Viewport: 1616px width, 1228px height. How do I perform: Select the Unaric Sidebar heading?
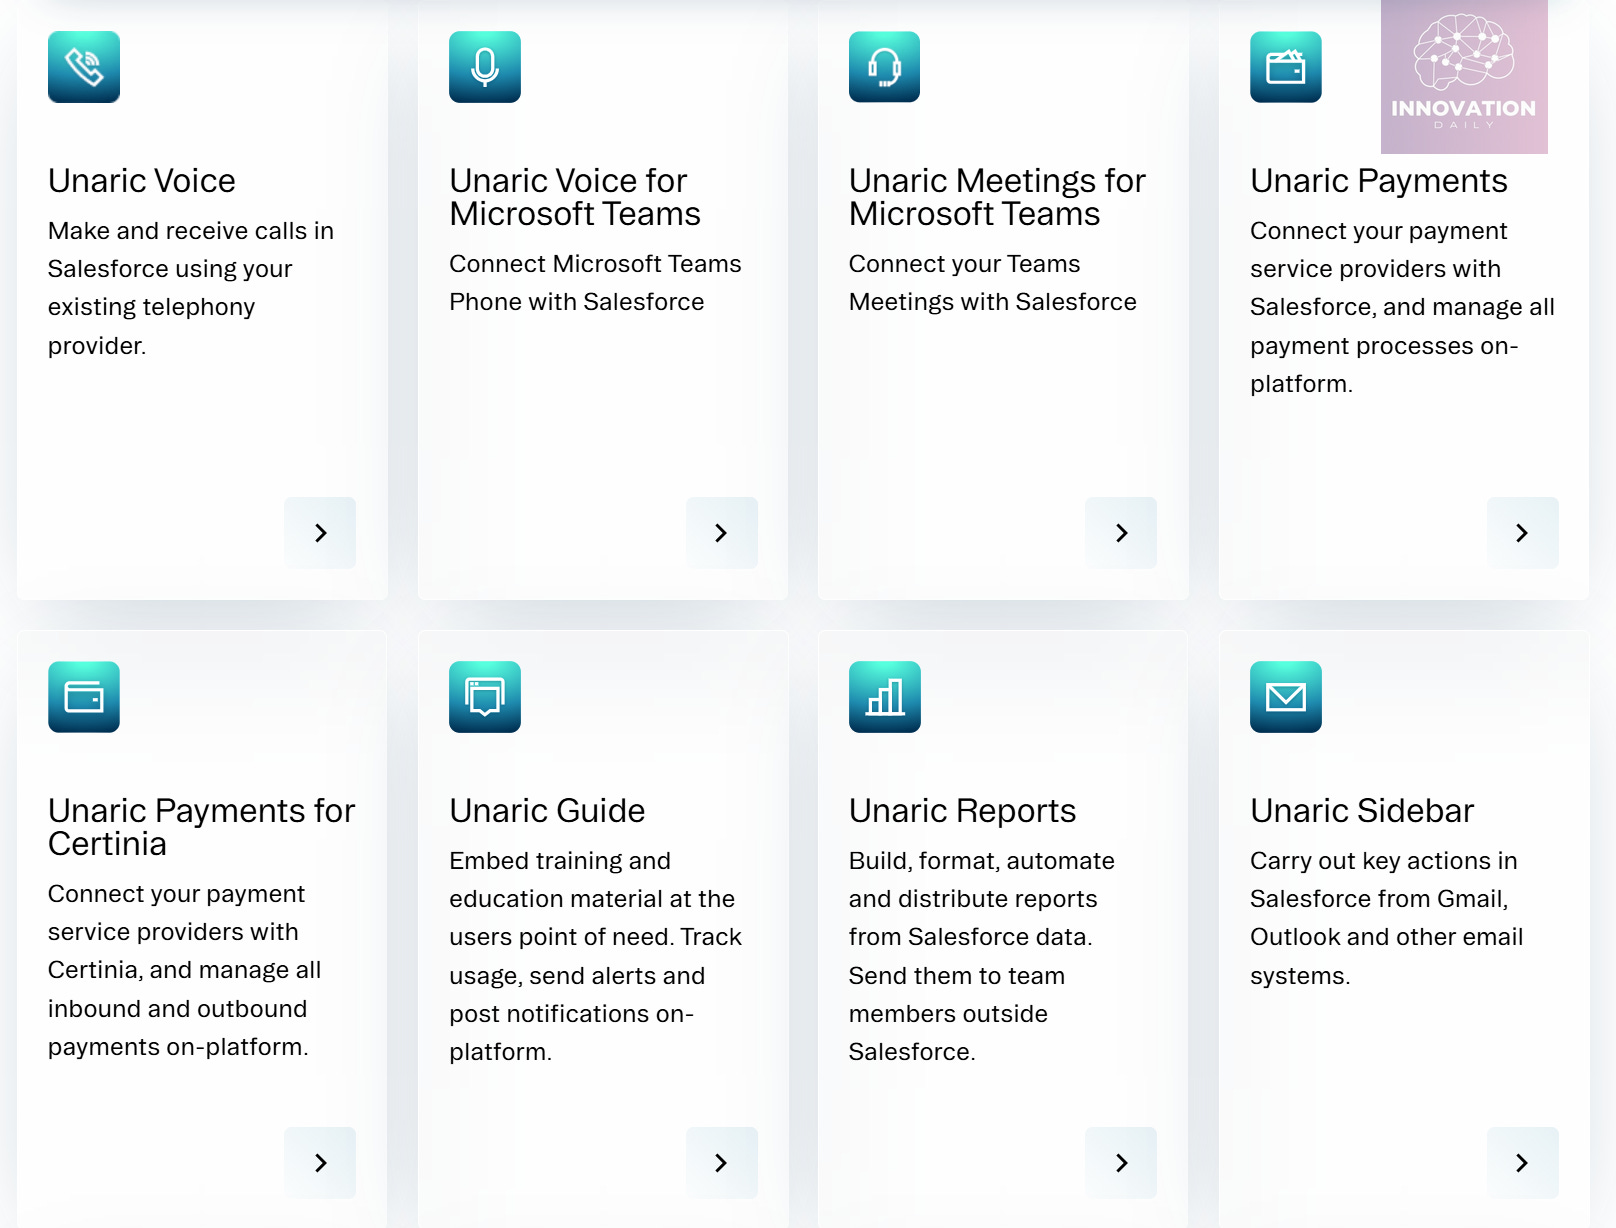pos(1362,811)
